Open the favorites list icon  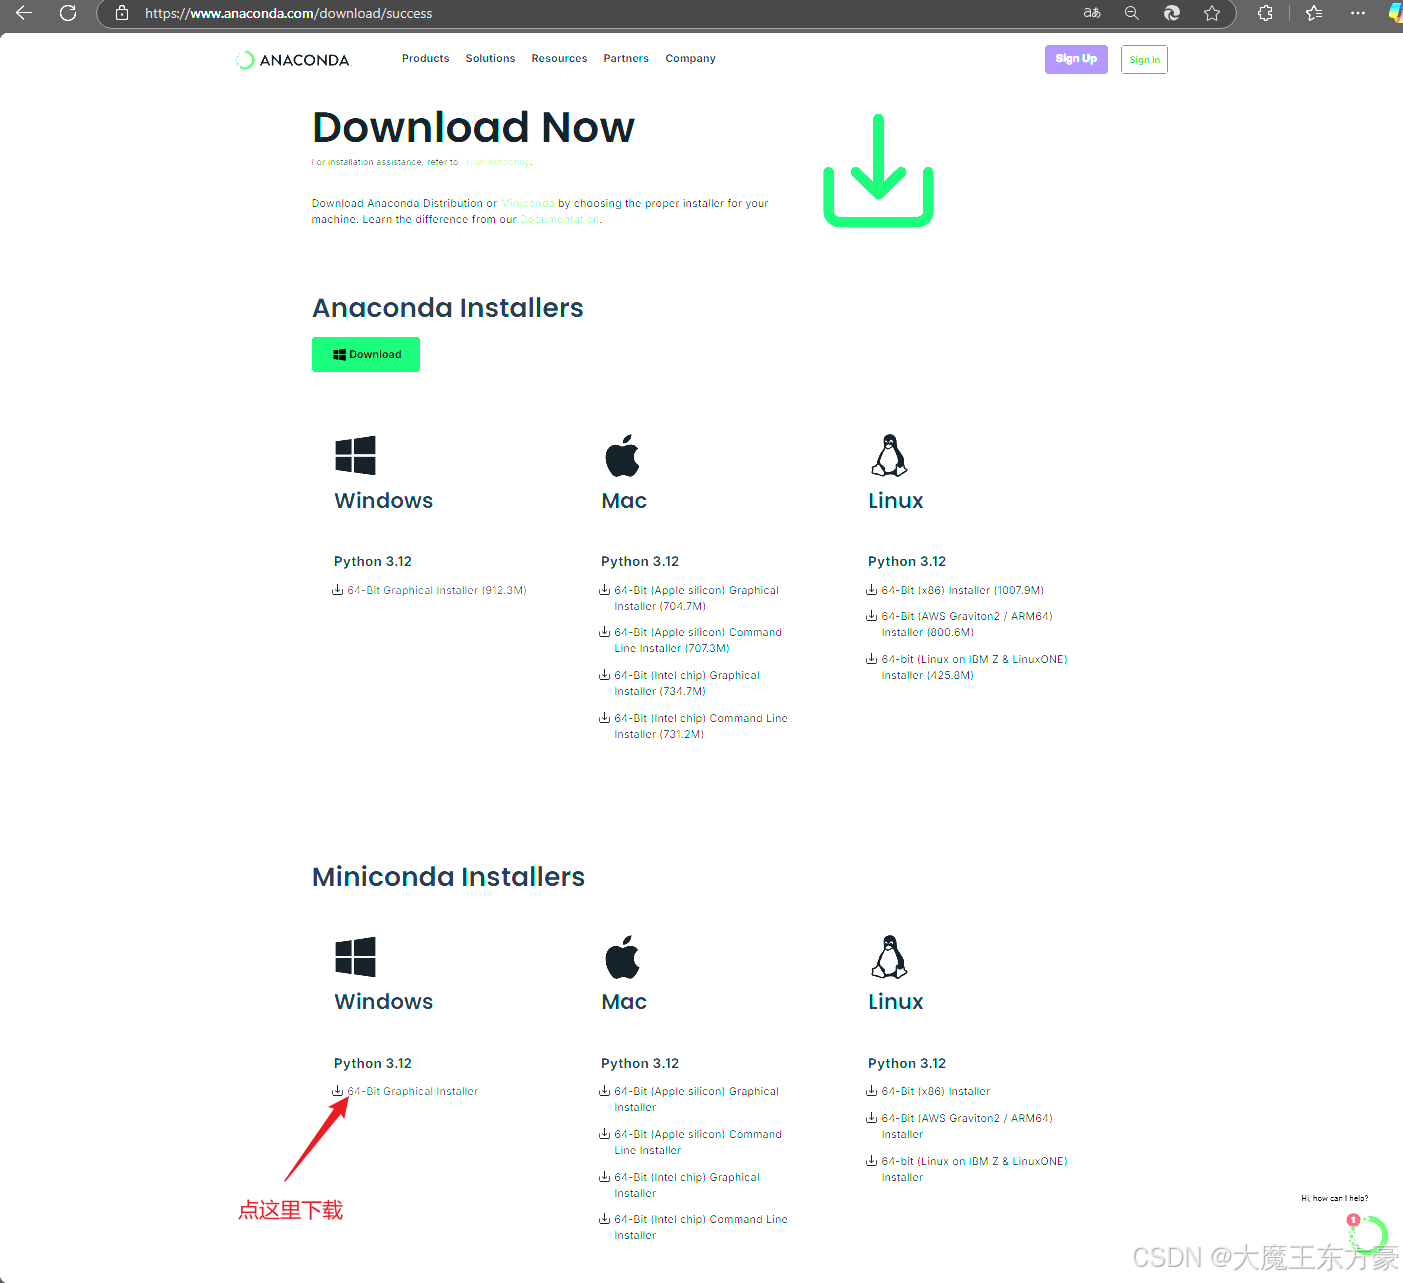pos(1314,13)
